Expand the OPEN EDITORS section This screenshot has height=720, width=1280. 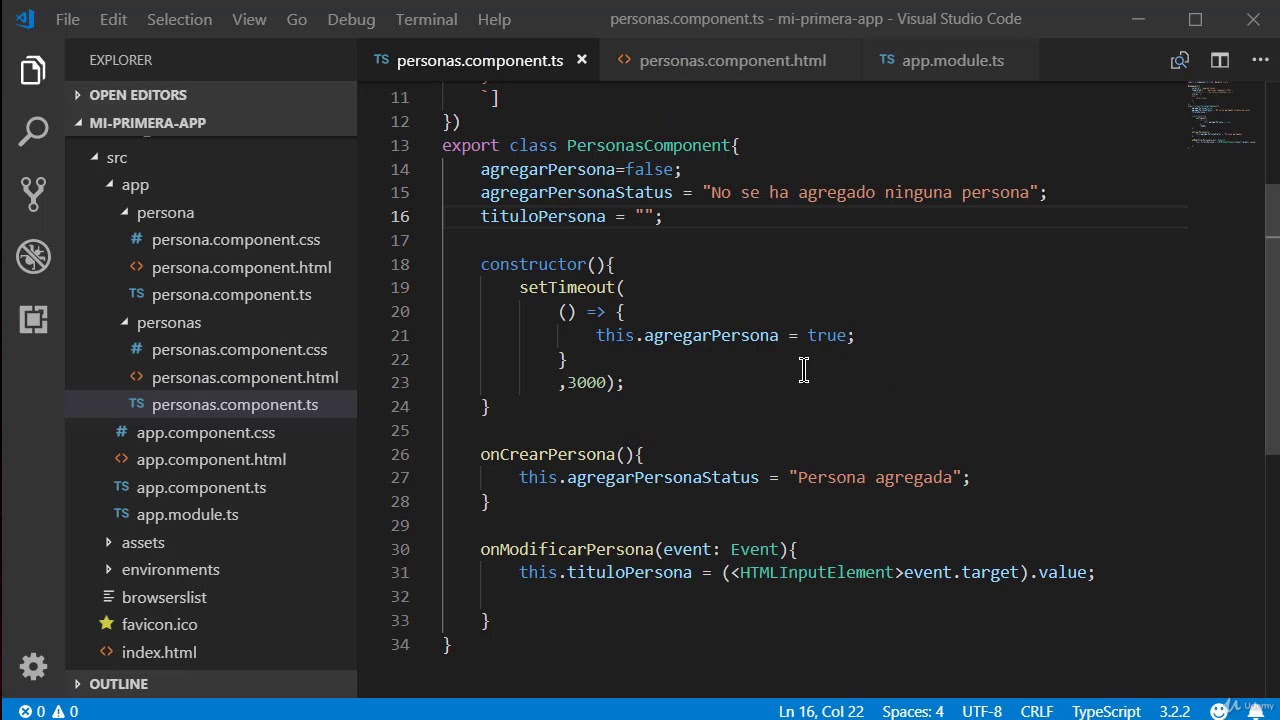coord(138,95)
